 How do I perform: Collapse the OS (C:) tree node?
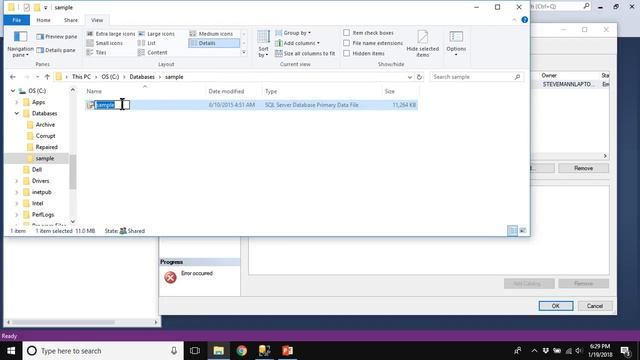coord(13,91)
